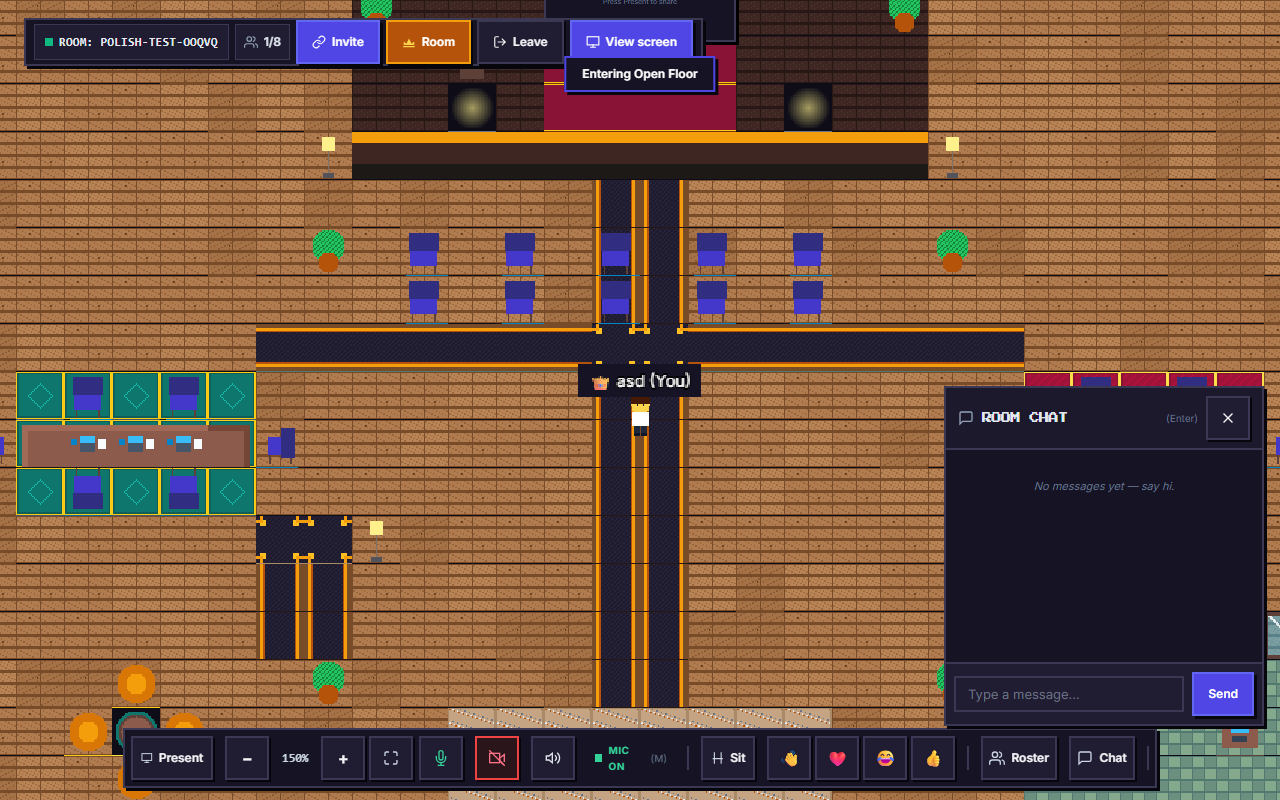Focus the Type a message field
This screenshot has height=800, width=1280.
1068,694
